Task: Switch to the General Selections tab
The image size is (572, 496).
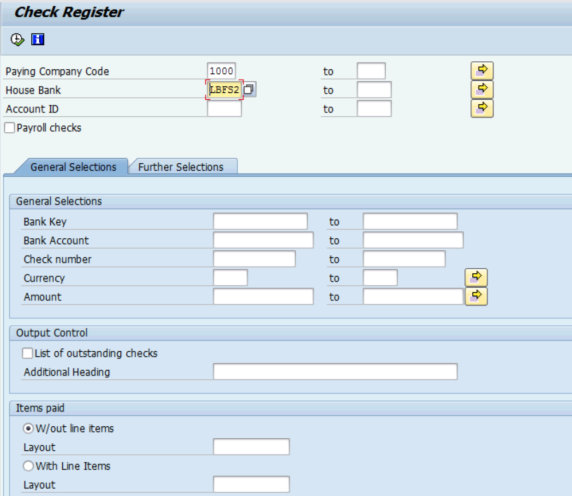Action: pos(73,167)
